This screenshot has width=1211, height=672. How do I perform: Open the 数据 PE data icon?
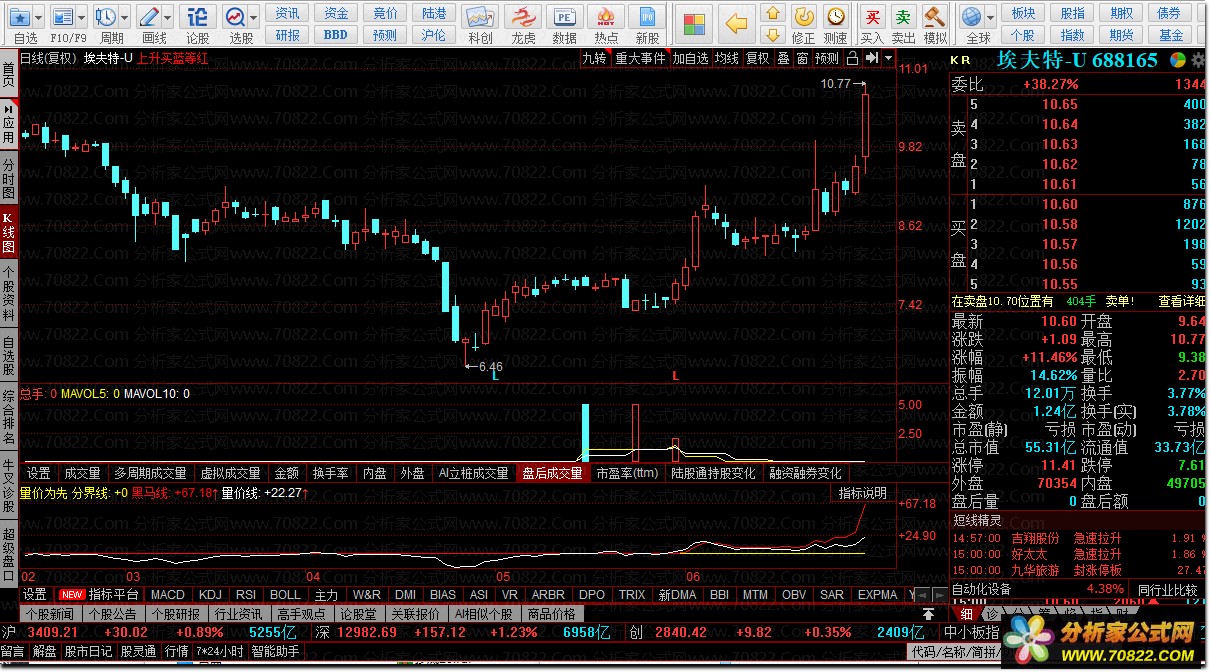565,18
